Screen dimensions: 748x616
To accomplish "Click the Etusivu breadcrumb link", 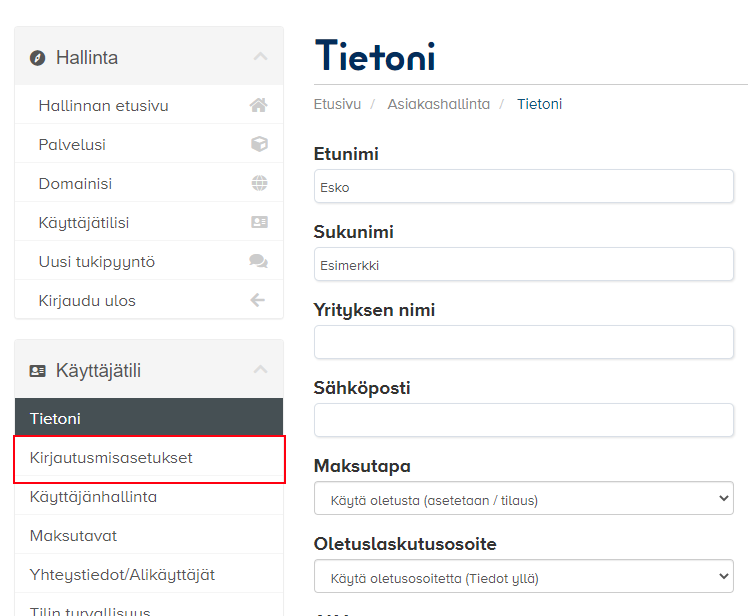I will coord(337,104).
